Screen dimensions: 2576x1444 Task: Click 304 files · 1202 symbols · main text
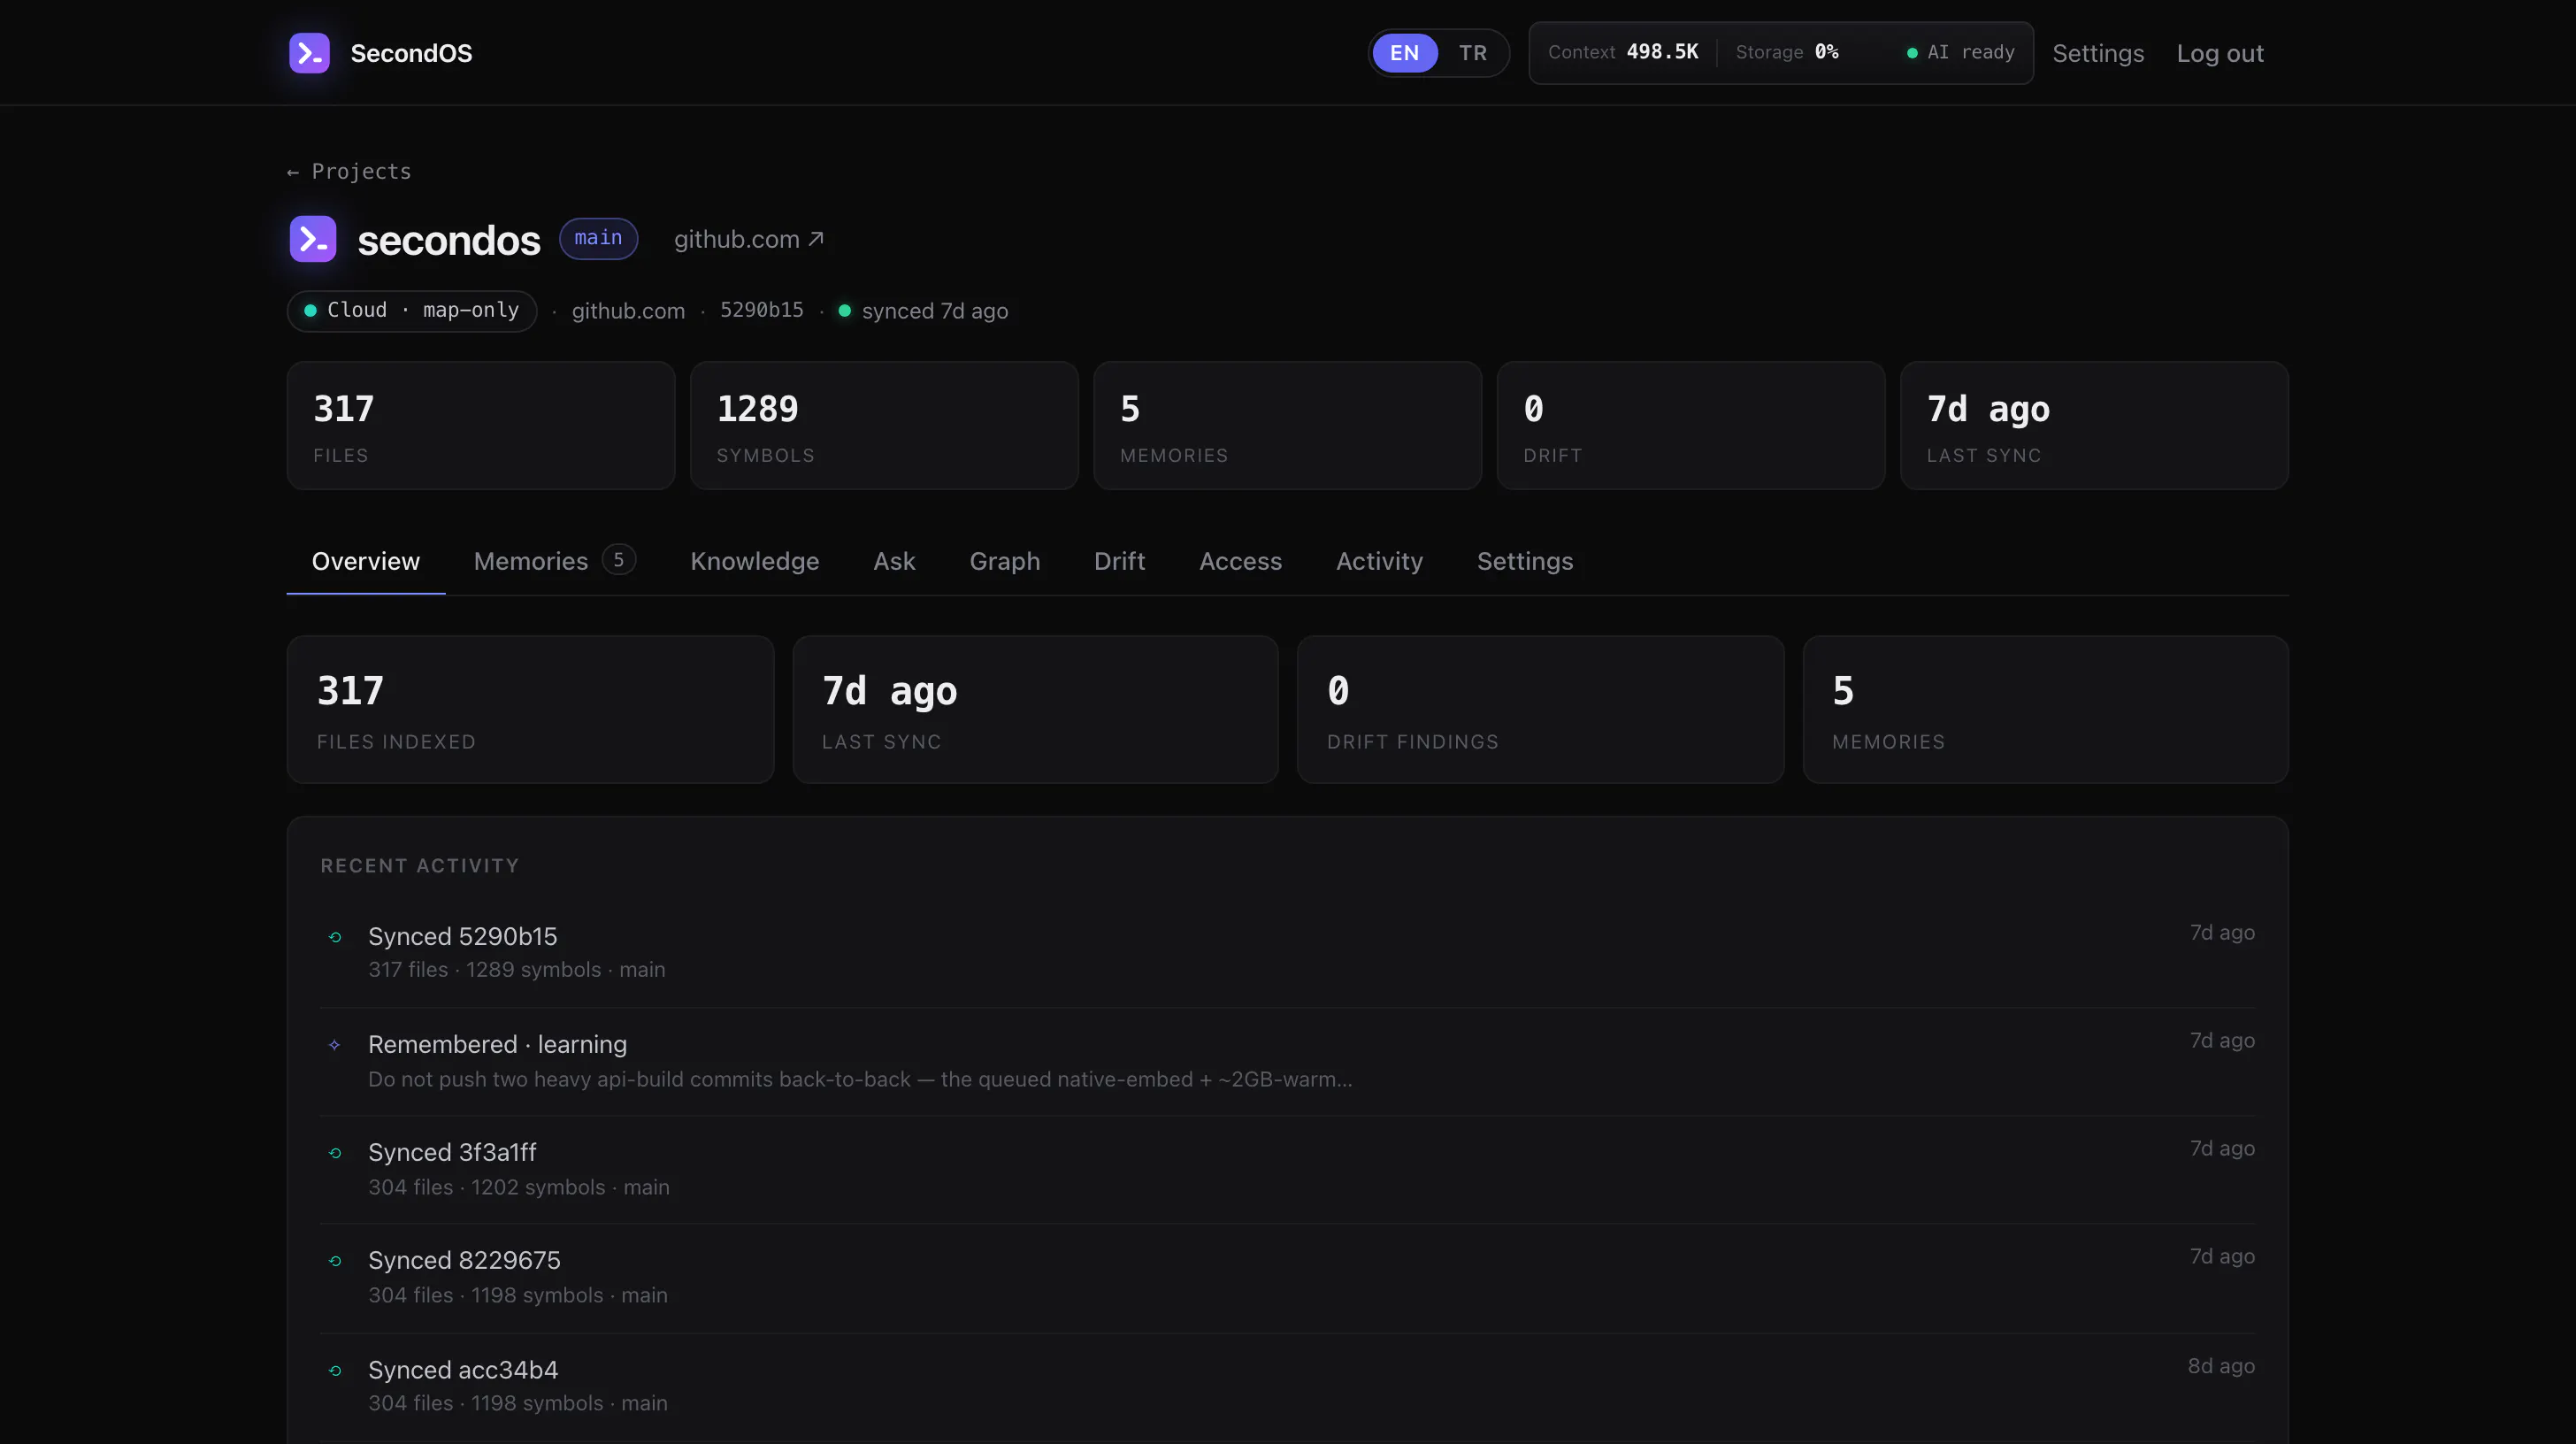(519, 1187)
